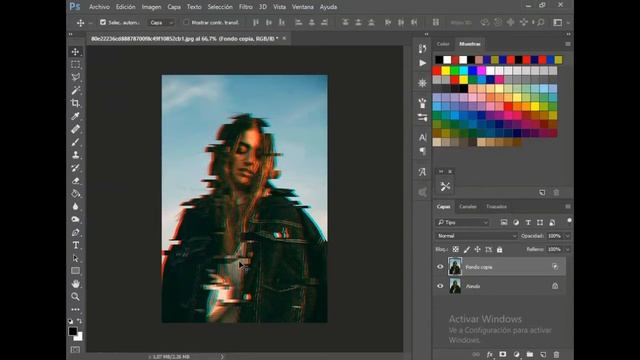Open the Ventana menu
640x360 pixels.
[302, 7]
